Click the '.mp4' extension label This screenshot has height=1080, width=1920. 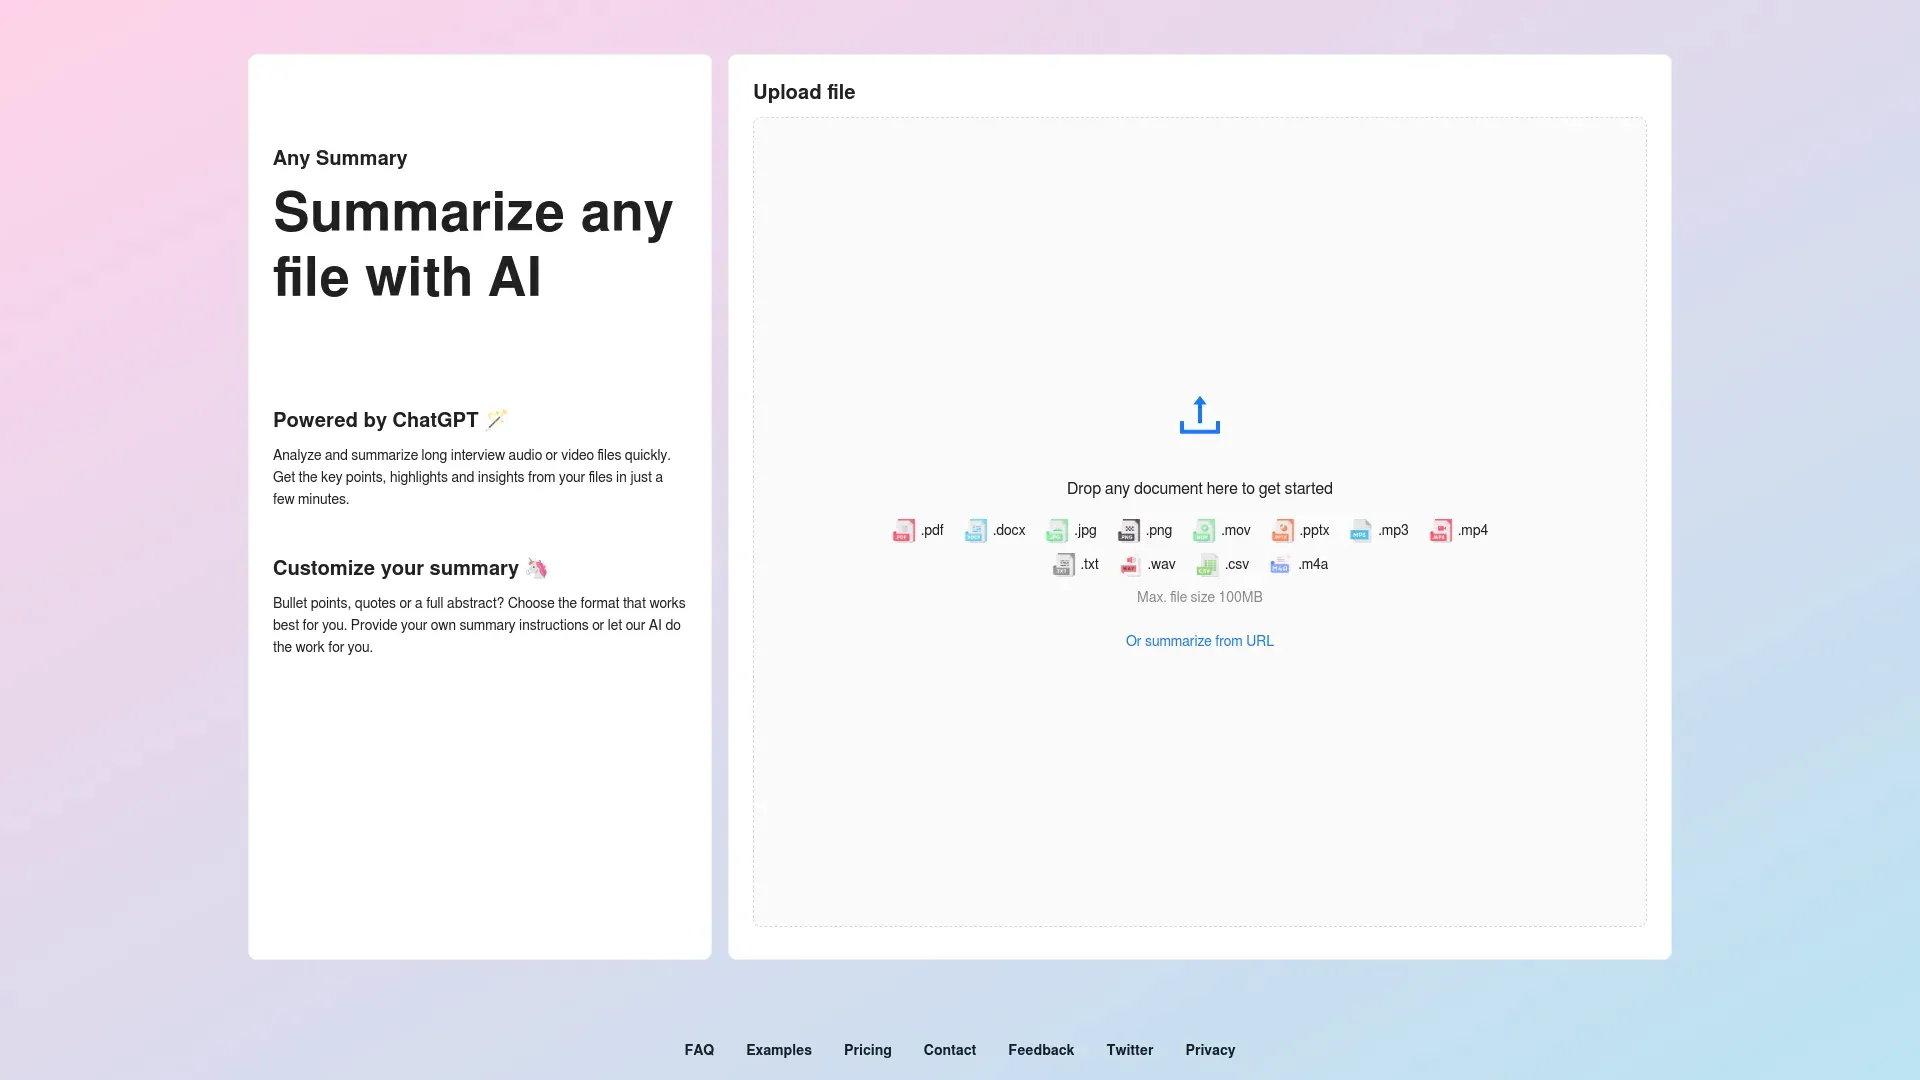1472,530
